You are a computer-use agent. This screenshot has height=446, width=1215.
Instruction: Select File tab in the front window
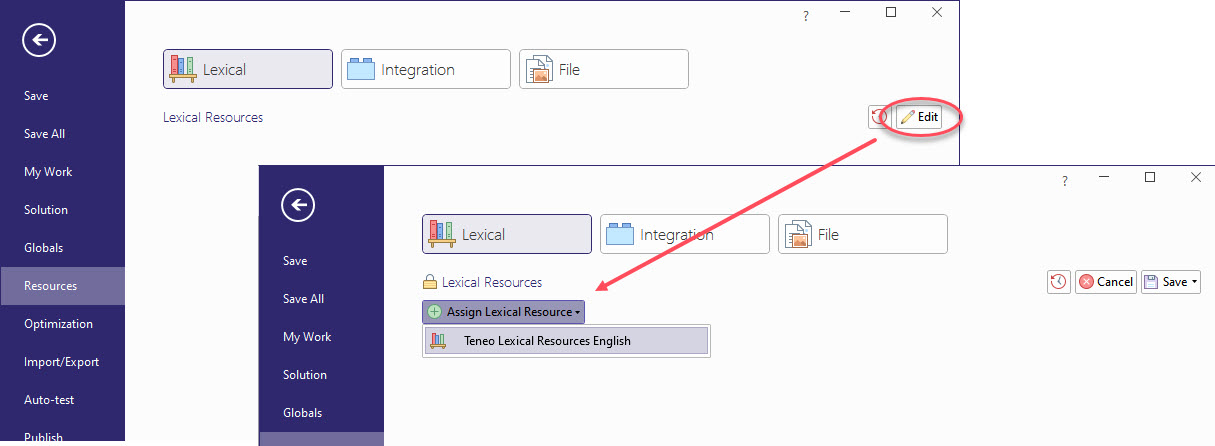point(863,234)
